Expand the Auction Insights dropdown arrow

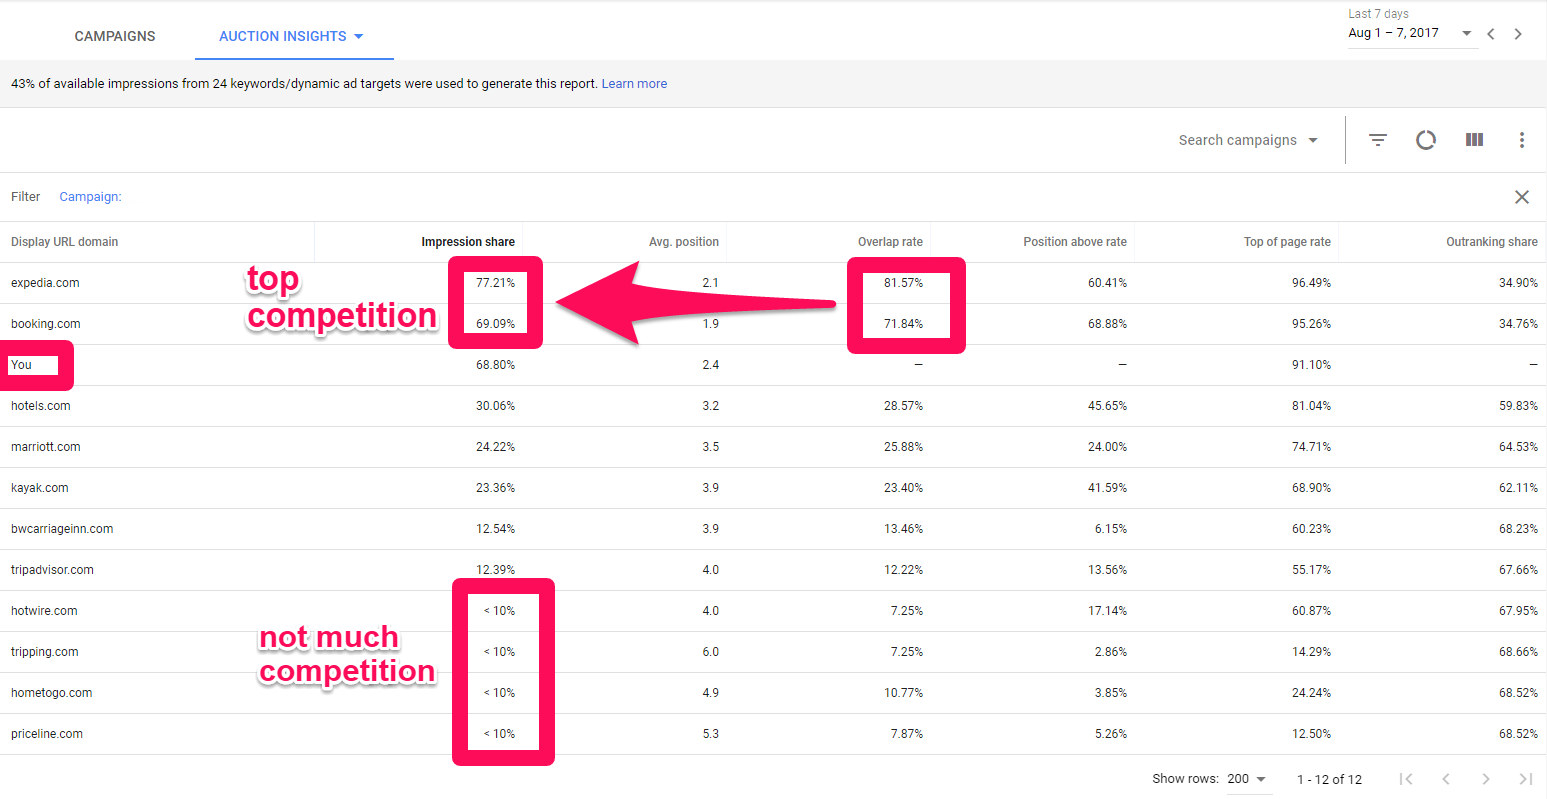[x=359, y=37]
